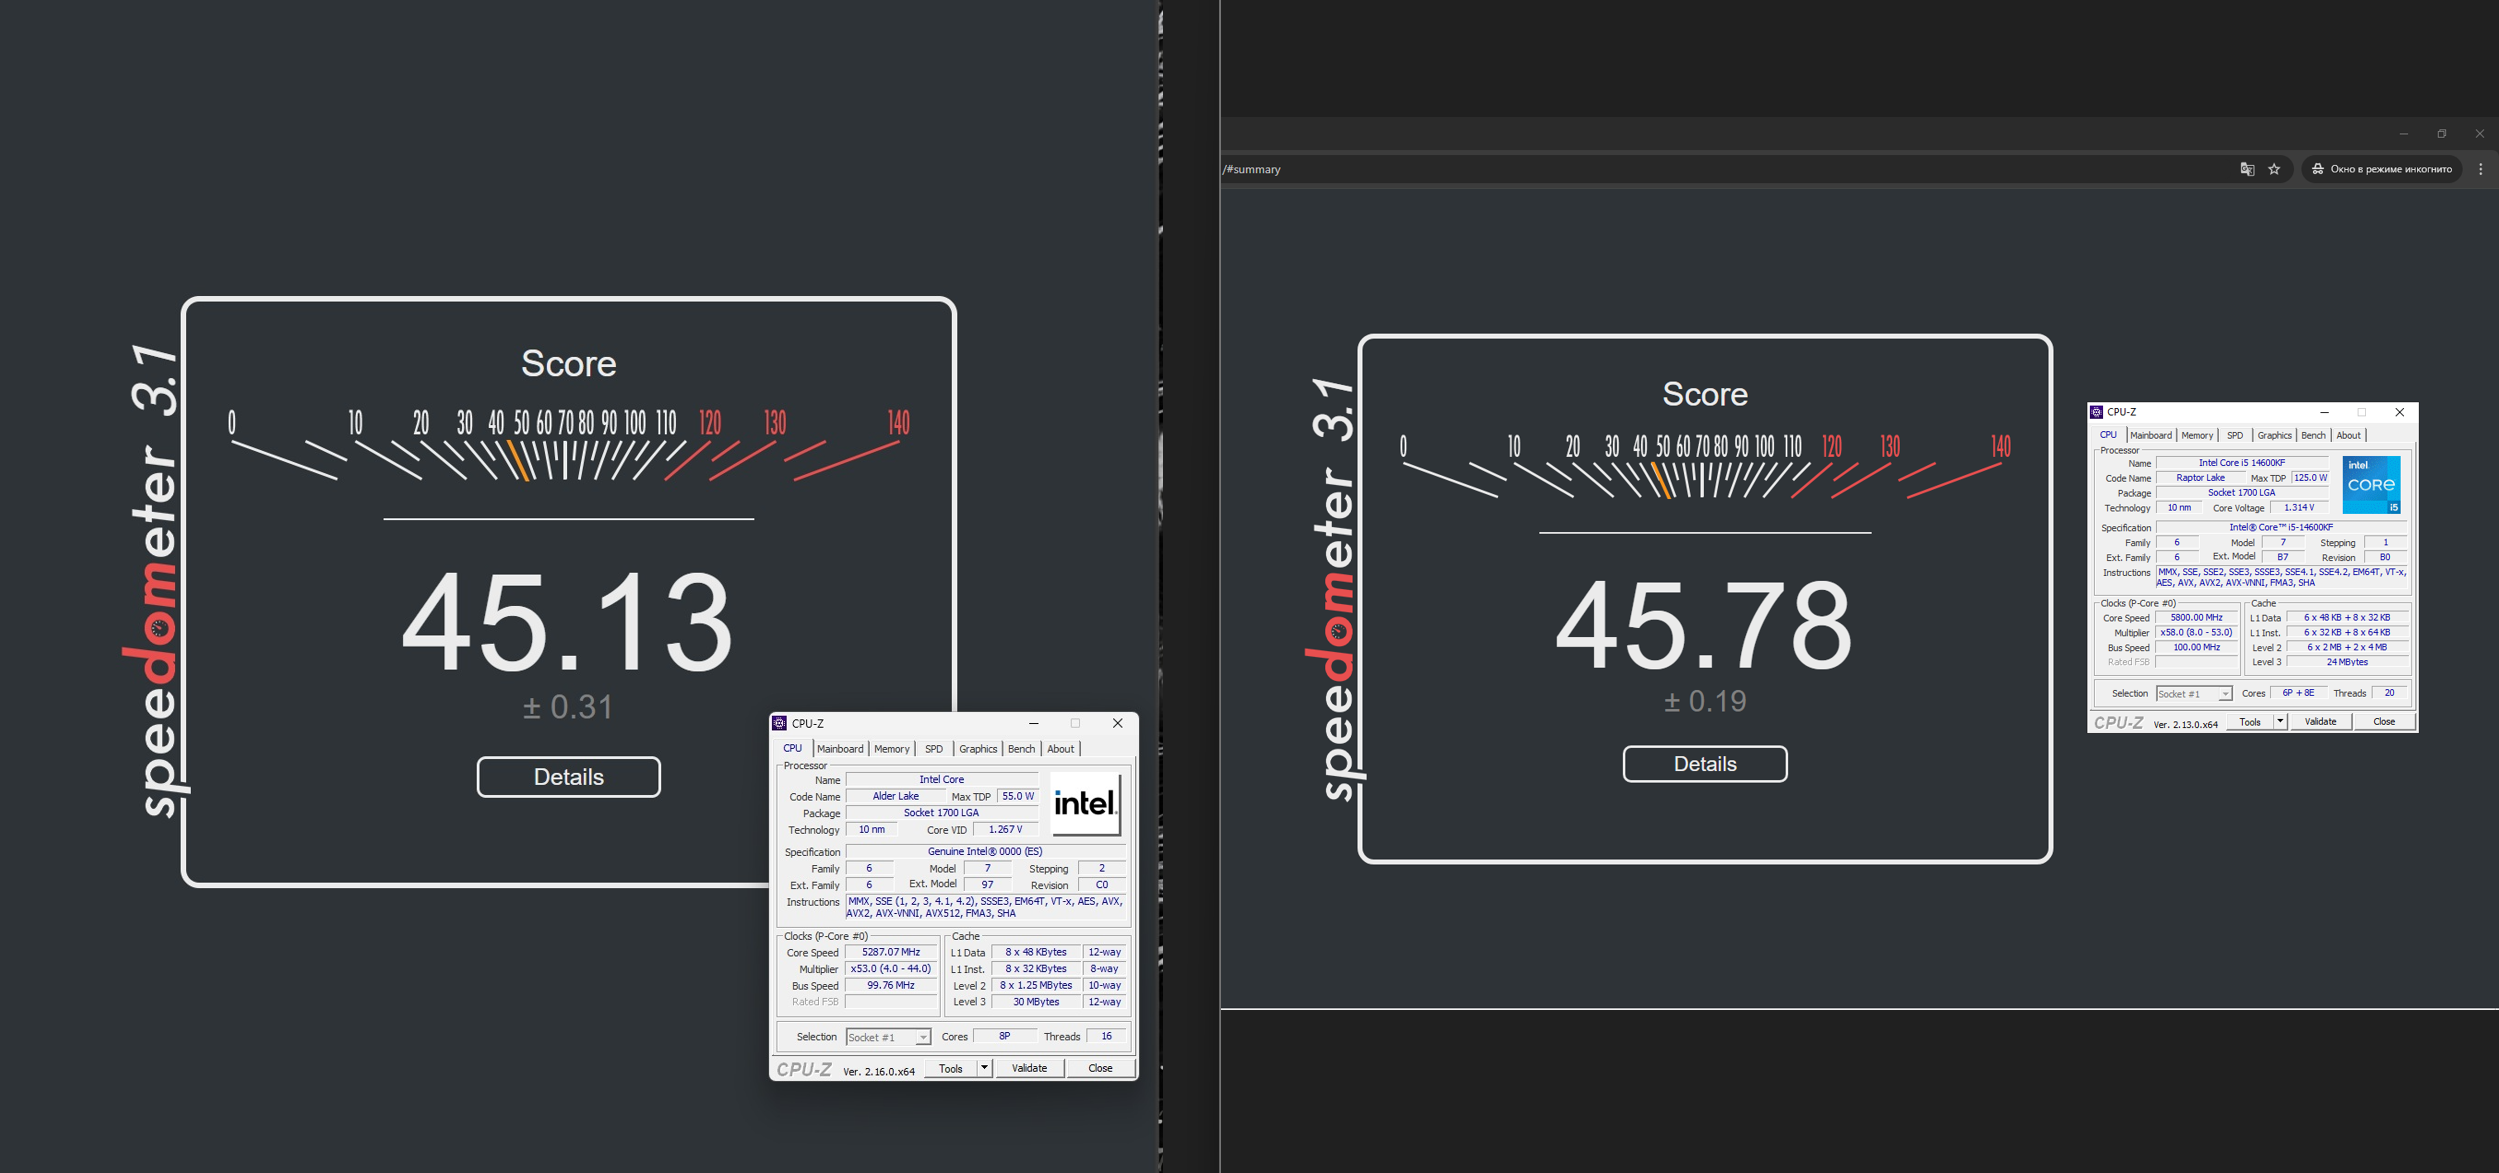Click multiplier value 'x58.0 (8.0 - 53.0)'
Screen dimensions: 2499x1173
2195,633
